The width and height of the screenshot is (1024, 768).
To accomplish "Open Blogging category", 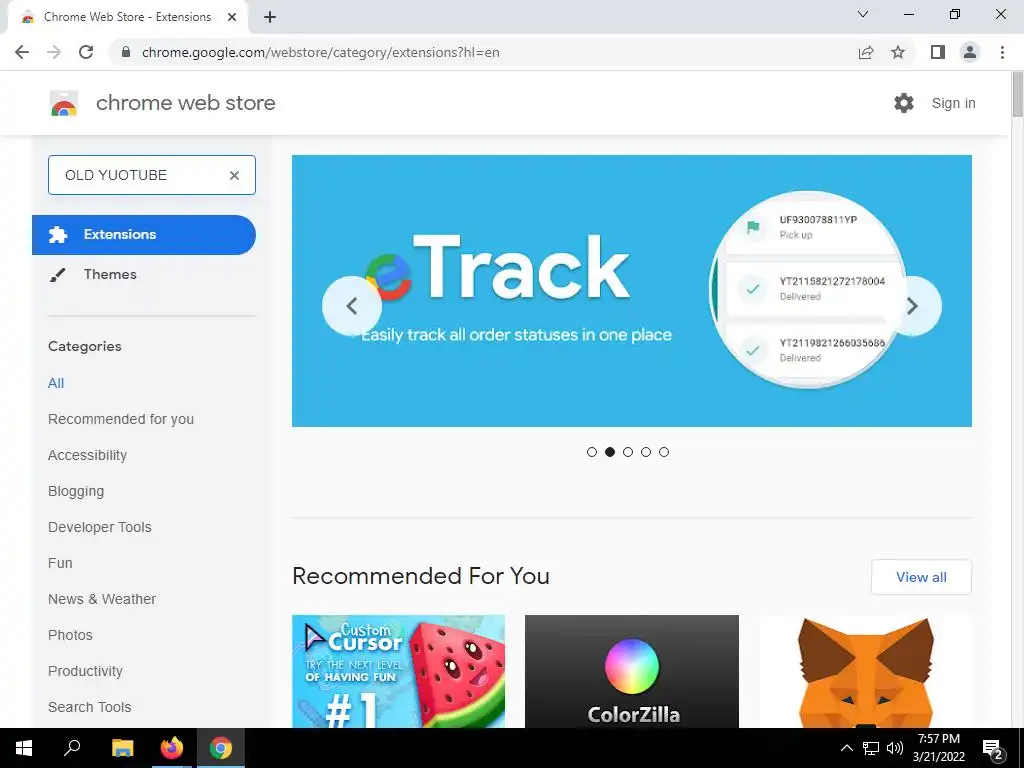I will click(76, 491).
